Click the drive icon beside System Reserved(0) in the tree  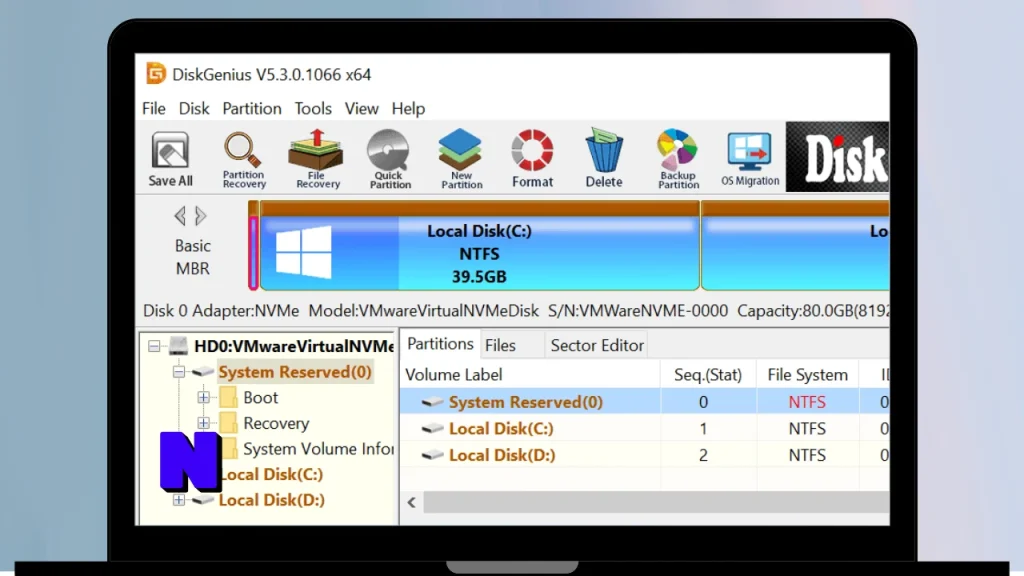point(202,372)
